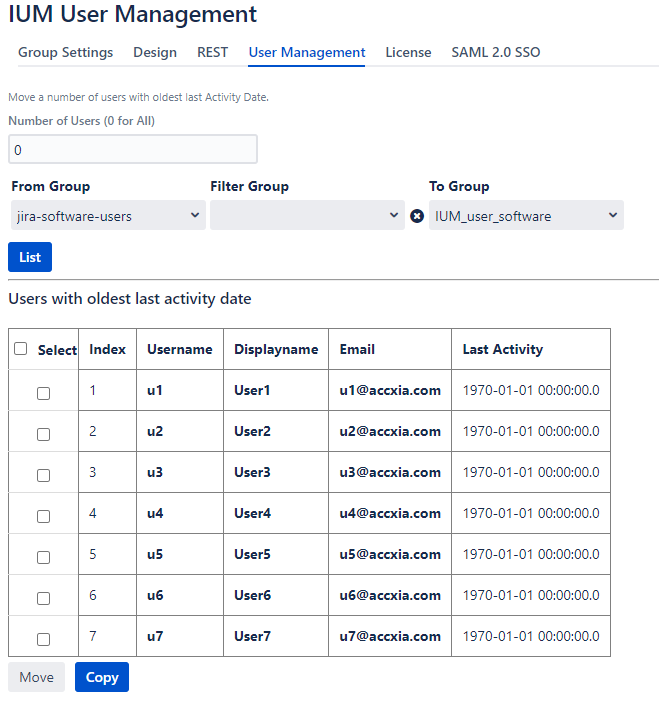This screenshot has width=659, height=708.
Task: Select the REST tab
Action: click(x=212, y=52)
